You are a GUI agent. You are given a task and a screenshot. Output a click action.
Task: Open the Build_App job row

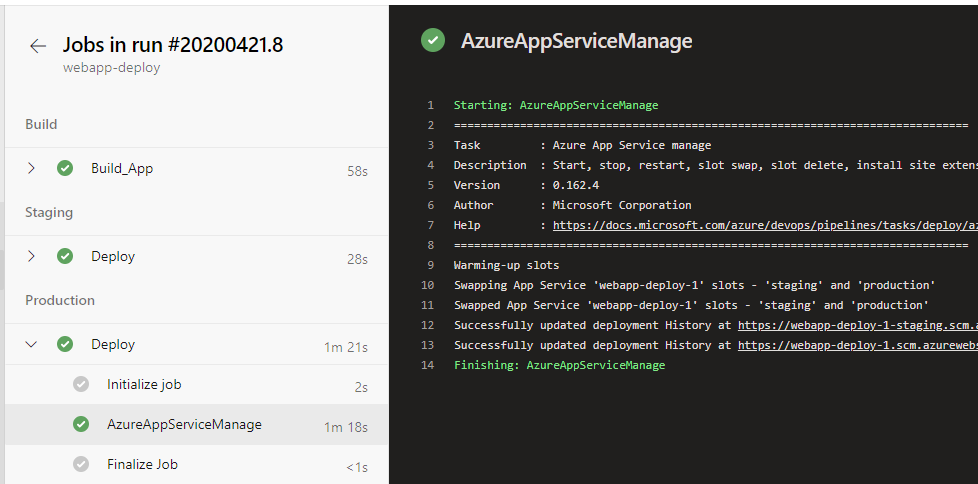click(196, 168)
